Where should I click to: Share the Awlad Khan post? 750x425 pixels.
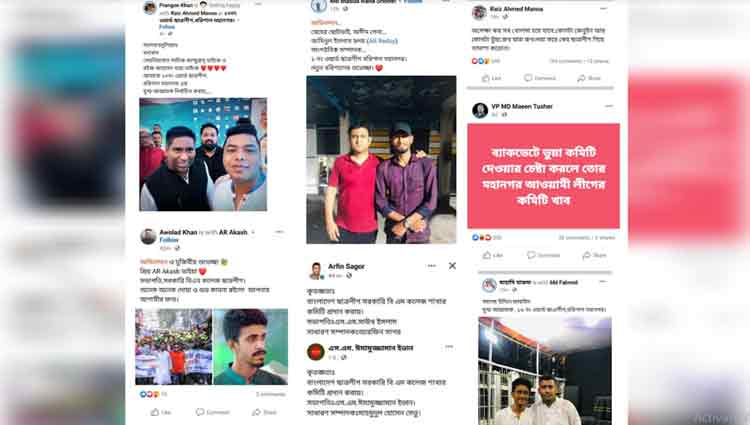click(x=265, y=412)
